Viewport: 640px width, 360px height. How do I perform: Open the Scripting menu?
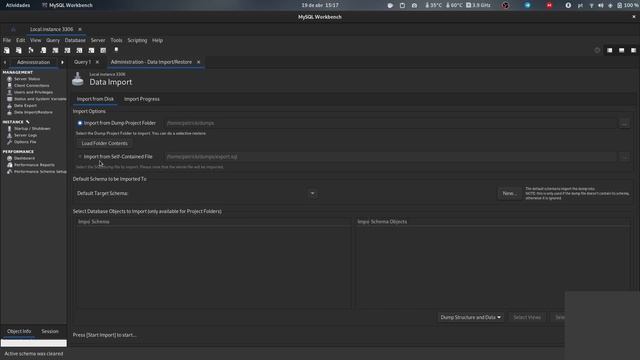[137, 40]
